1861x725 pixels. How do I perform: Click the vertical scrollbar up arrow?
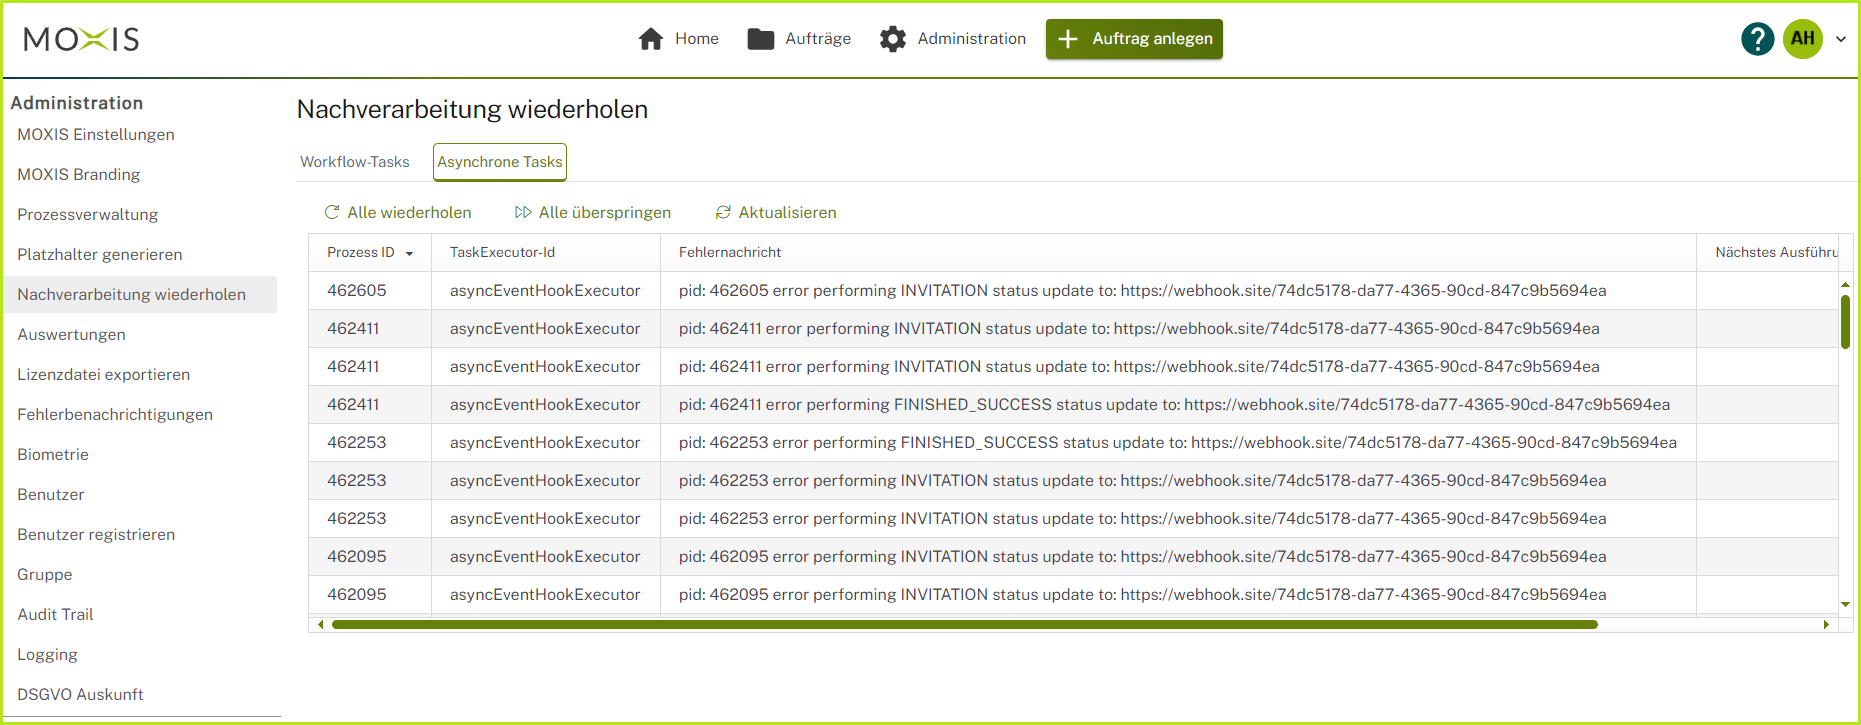1845,285
